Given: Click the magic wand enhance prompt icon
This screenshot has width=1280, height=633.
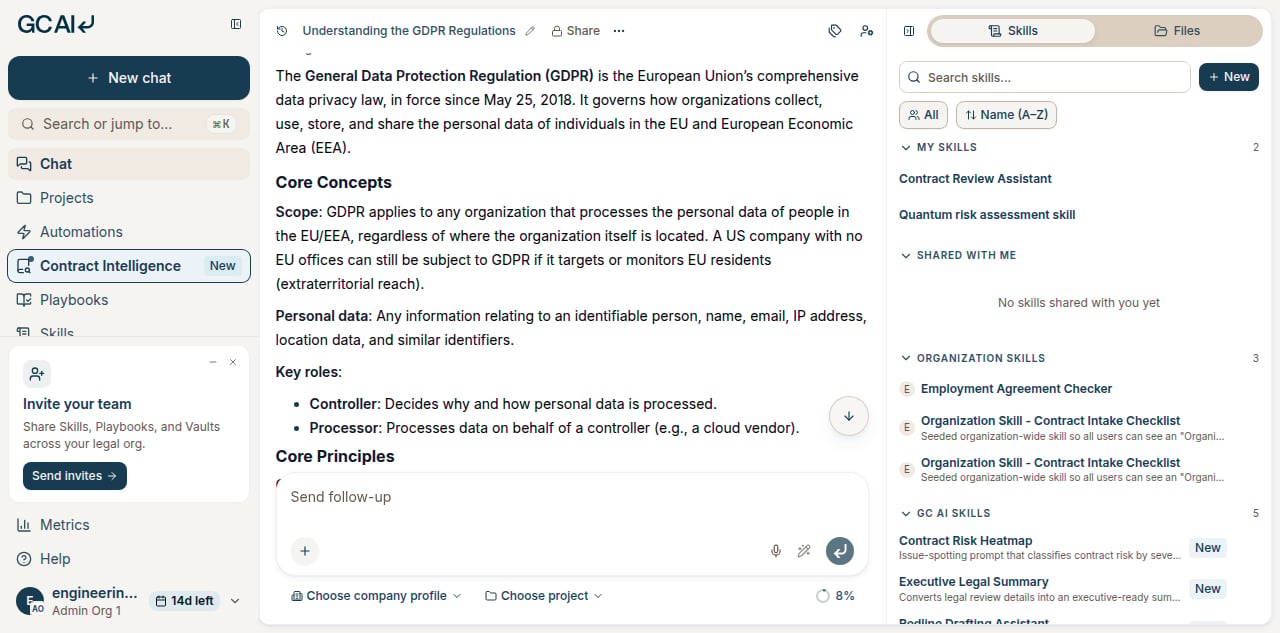Looking at the screenshot, I should pyautogui.click(x=803, y=551).
